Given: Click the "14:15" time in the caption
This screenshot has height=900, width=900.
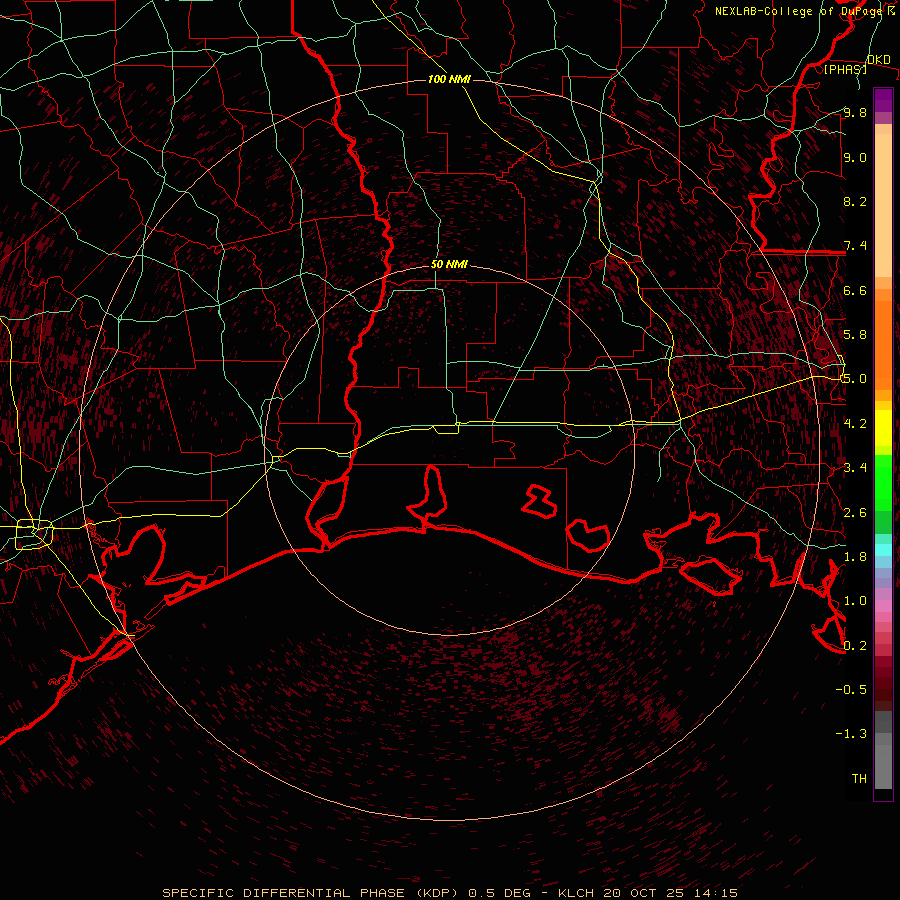Looking at the screenshot, I should point(717,893).
